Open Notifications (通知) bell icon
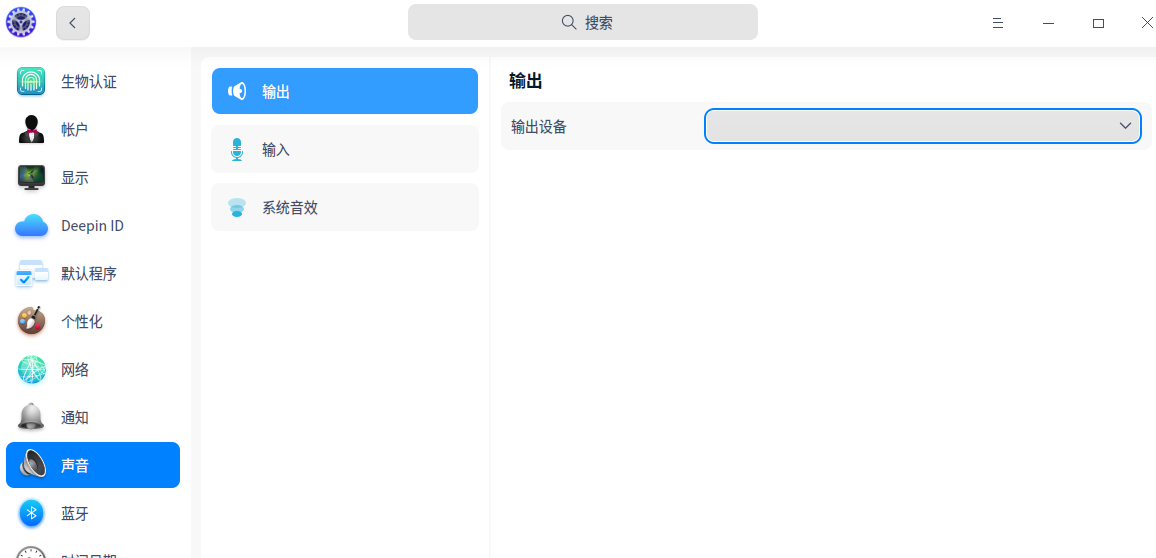The width and height of the screenshot is (1156, 558). [x=31, y=417]
